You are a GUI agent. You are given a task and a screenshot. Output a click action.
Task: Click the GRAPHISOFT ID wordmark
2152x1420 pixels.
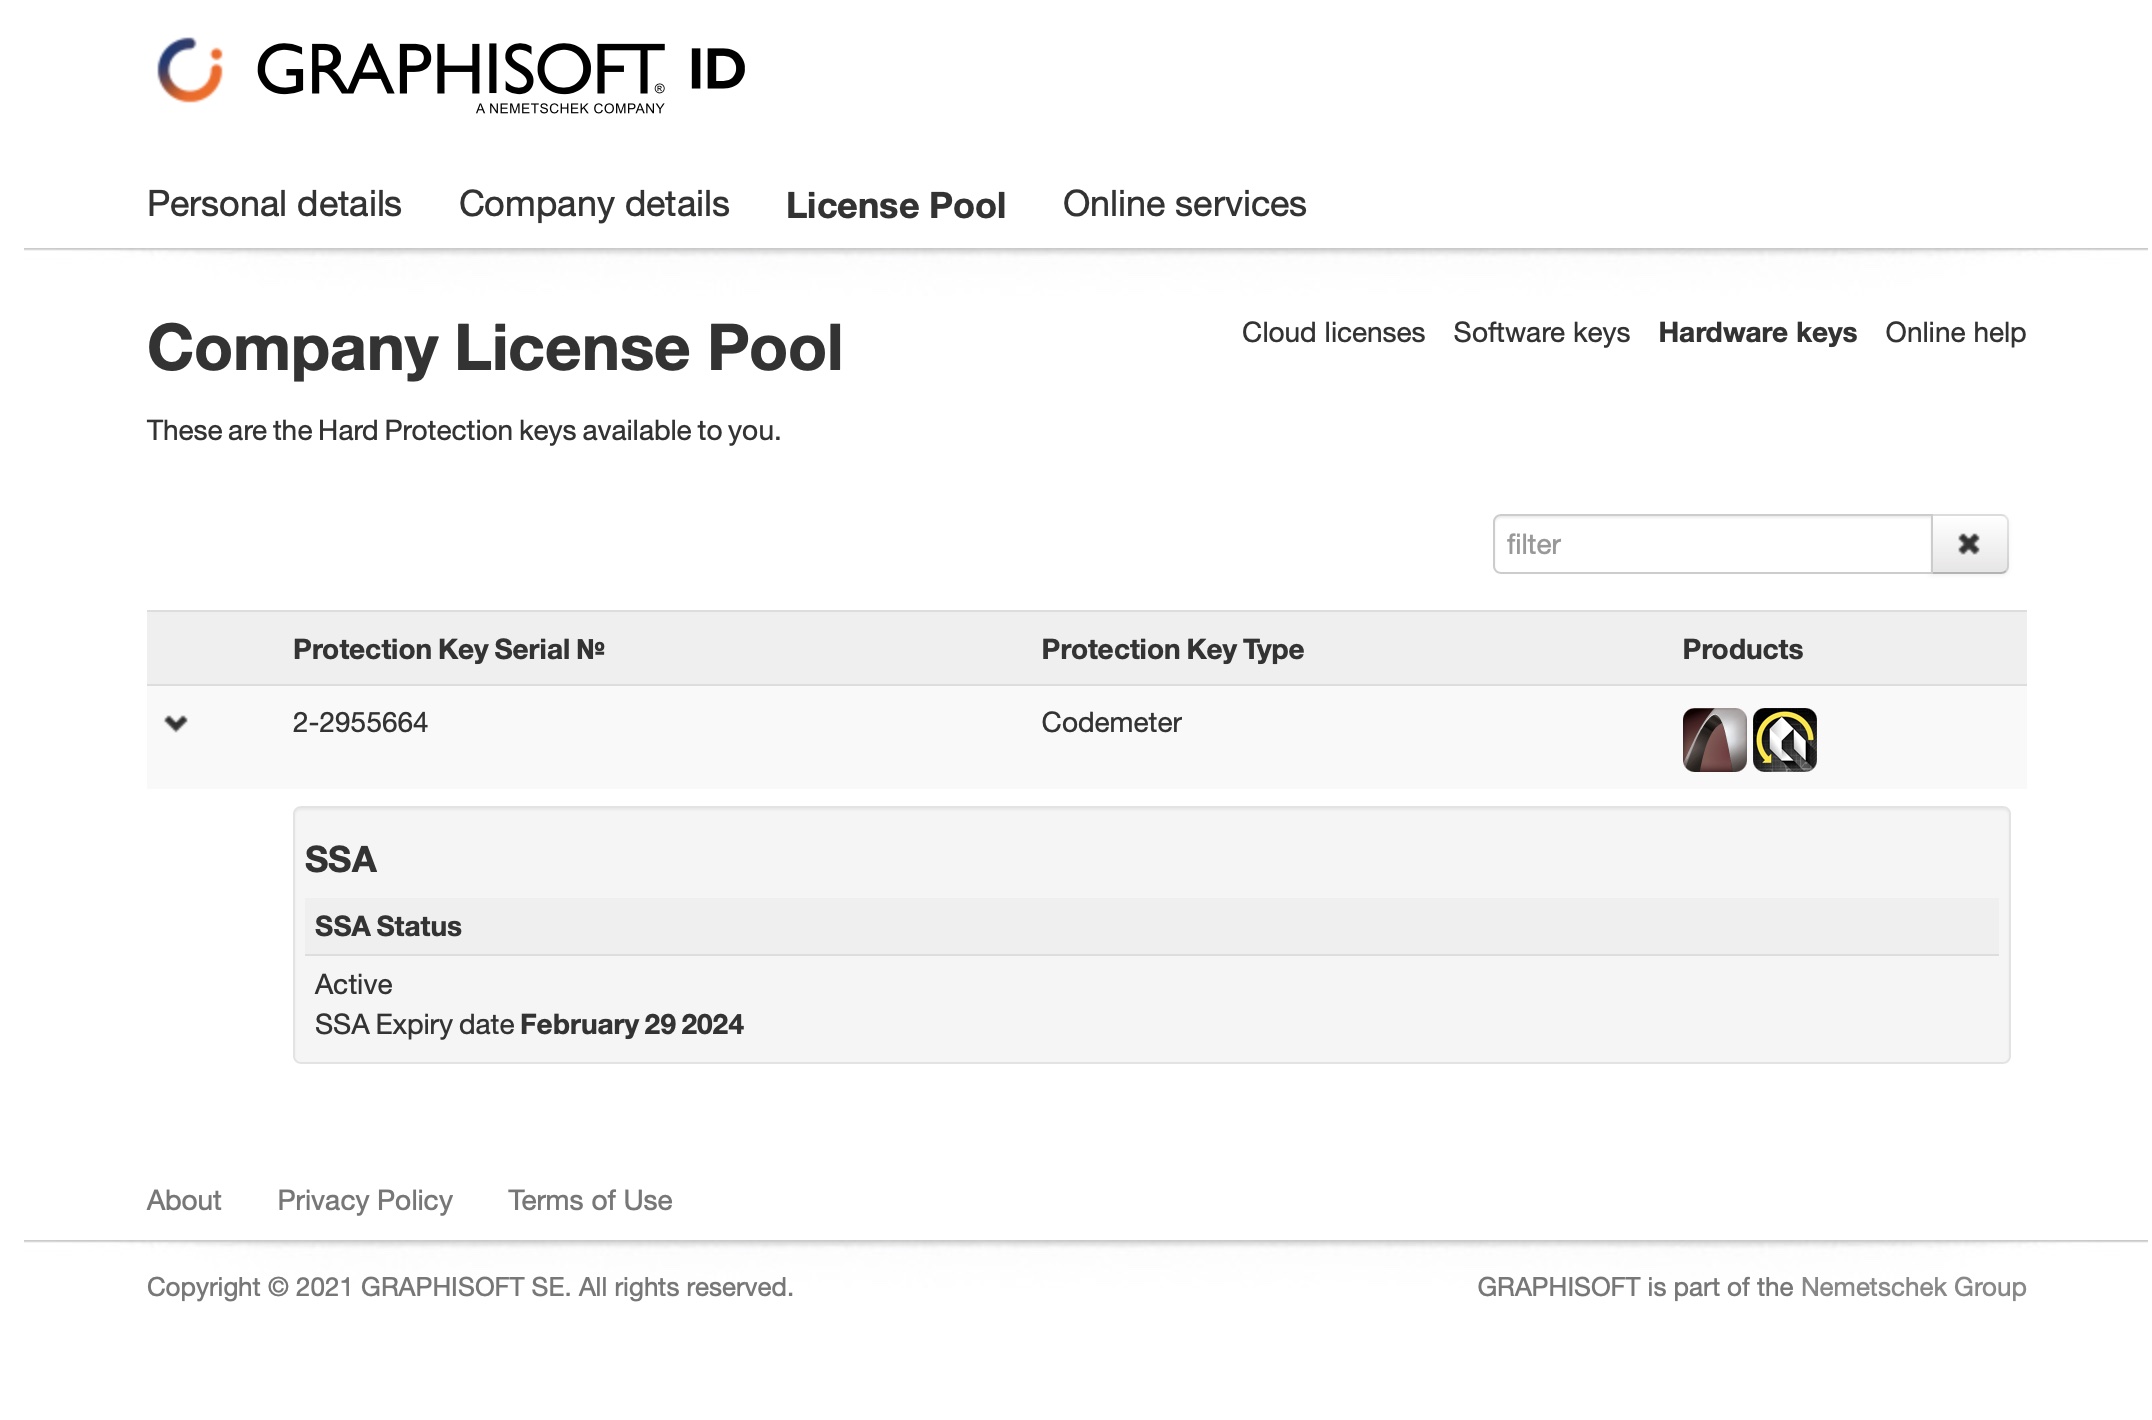pyautogui.click(x=500, y=72)
